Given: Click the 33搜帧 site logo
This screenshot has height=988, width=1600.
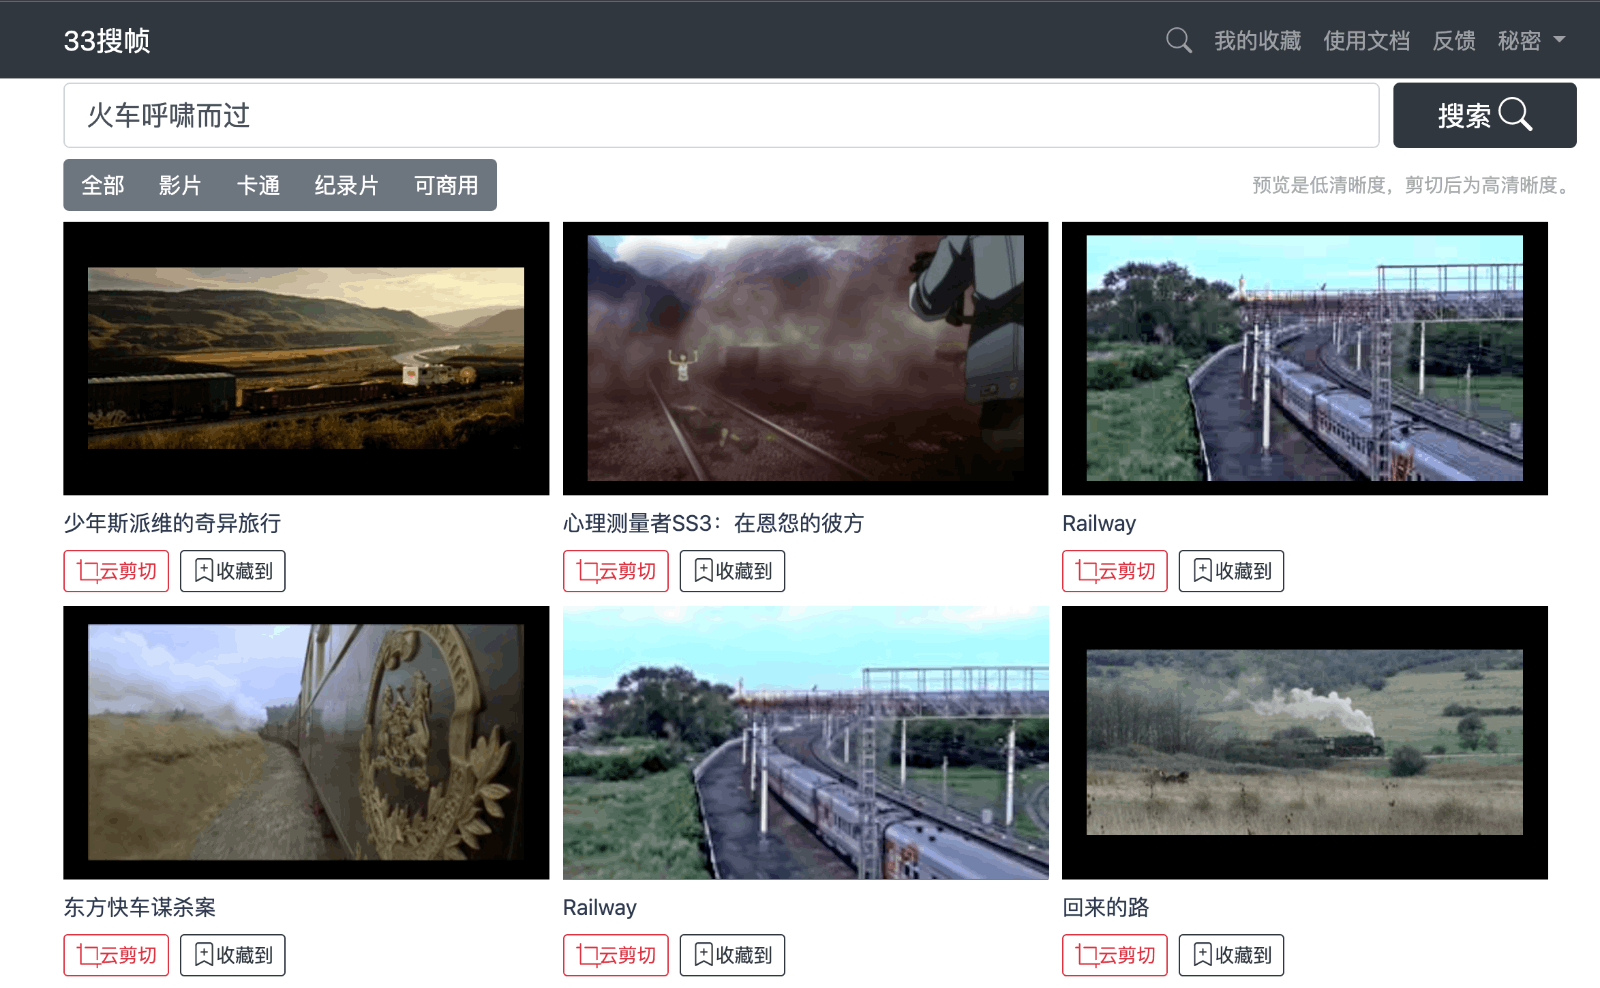Looking at the screenshot, I should tap(107, 41).
